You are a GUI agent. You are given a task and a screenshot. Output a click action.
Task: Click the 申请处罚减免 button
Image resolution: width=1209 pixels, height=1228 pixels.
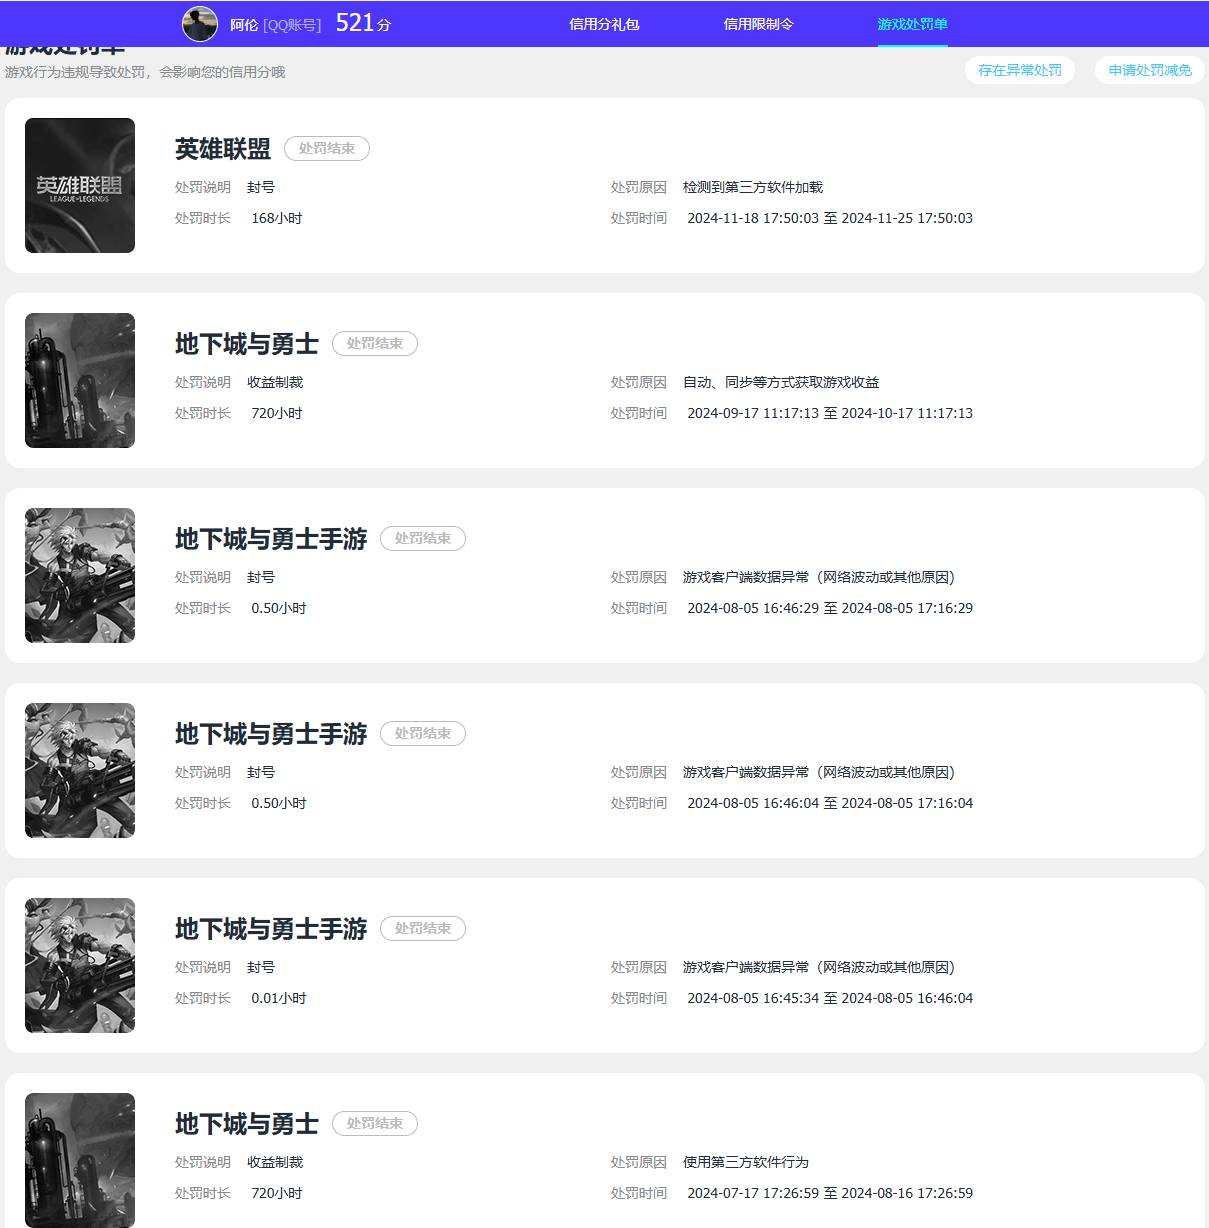1150,70
